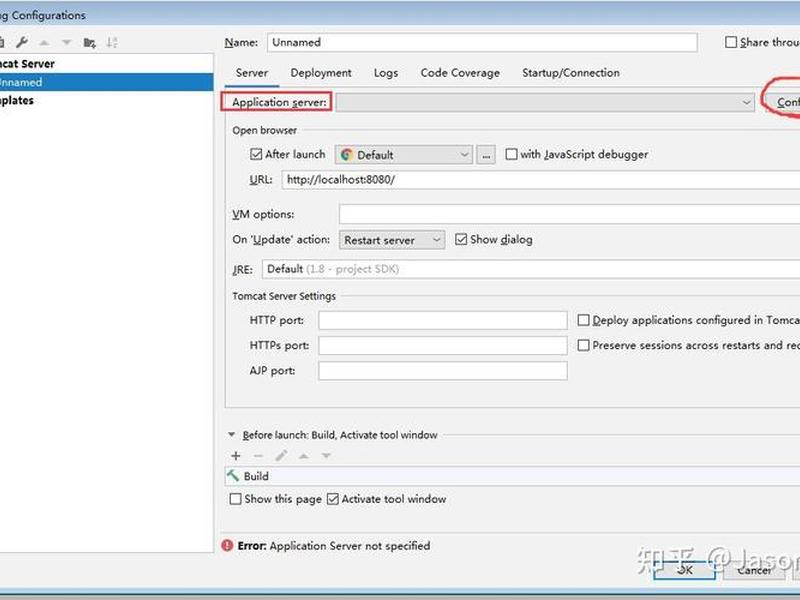Click the wrench edit templates icon
This screenshot has width=800, height=600.
coord(22,42)
